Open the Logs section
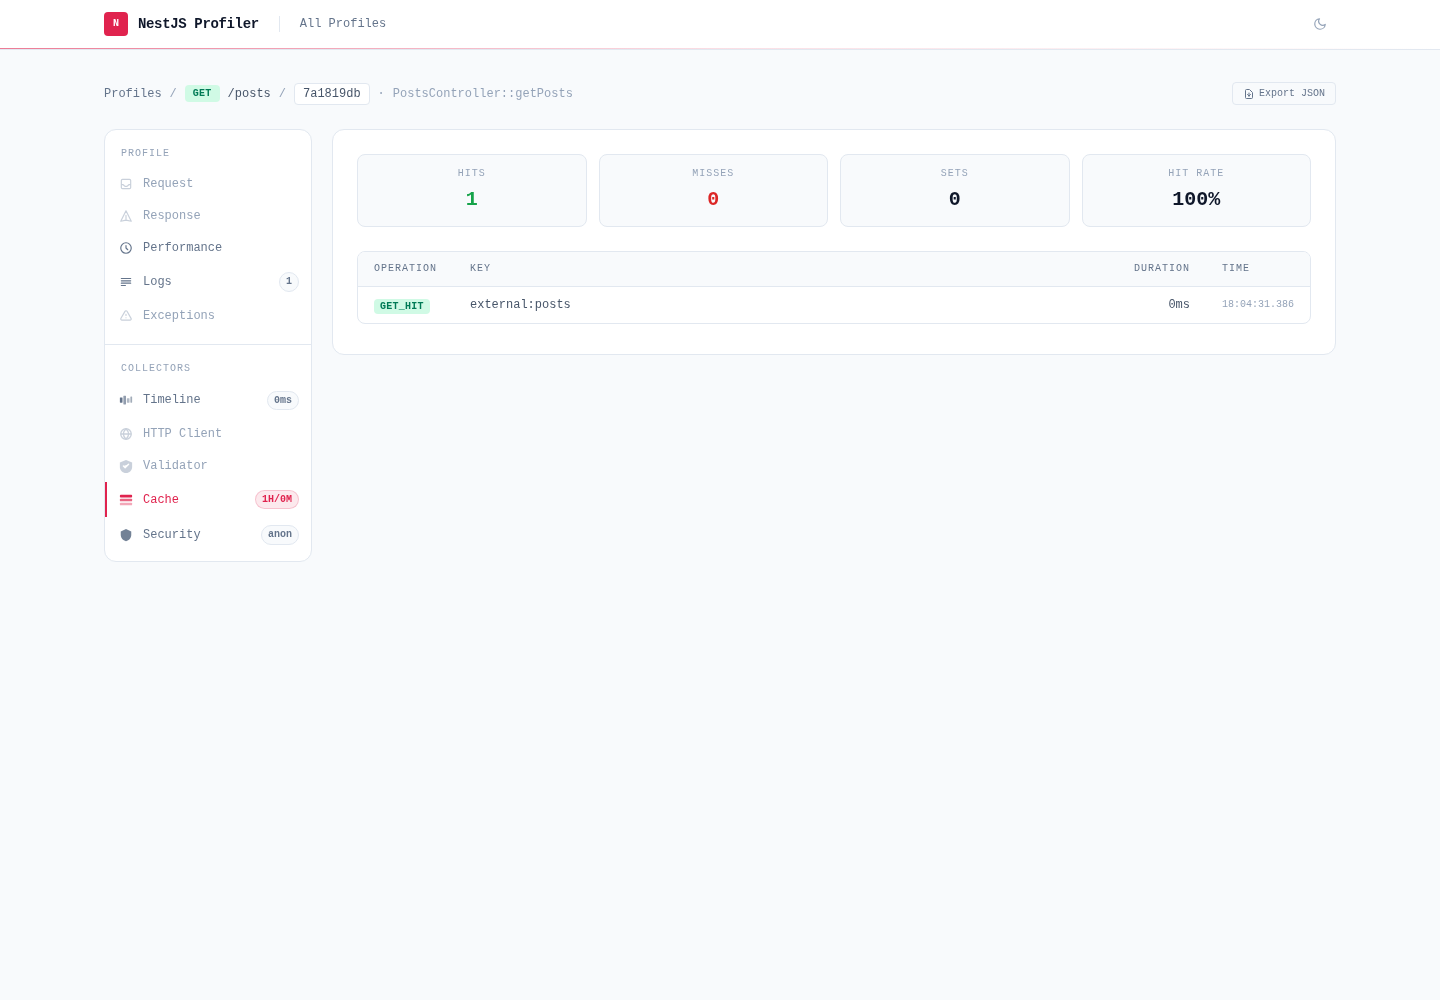Screen dimensions: 1440x1000 (208, 282)
